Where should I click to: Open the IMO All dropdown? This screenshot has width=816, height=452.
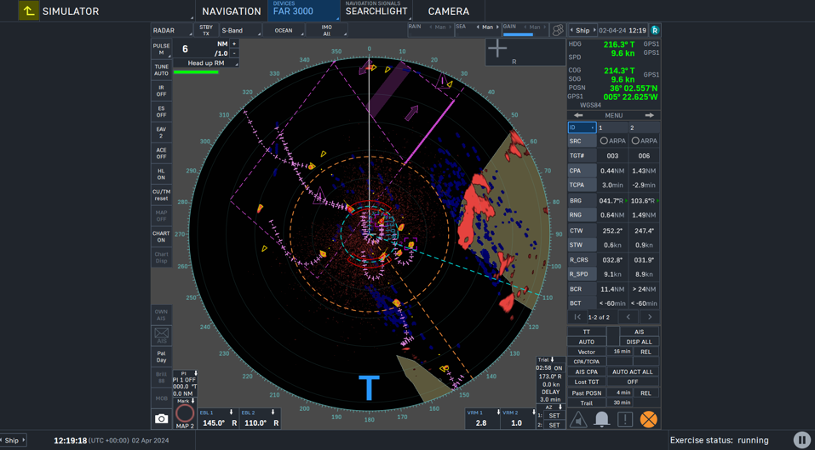point(327,30)
